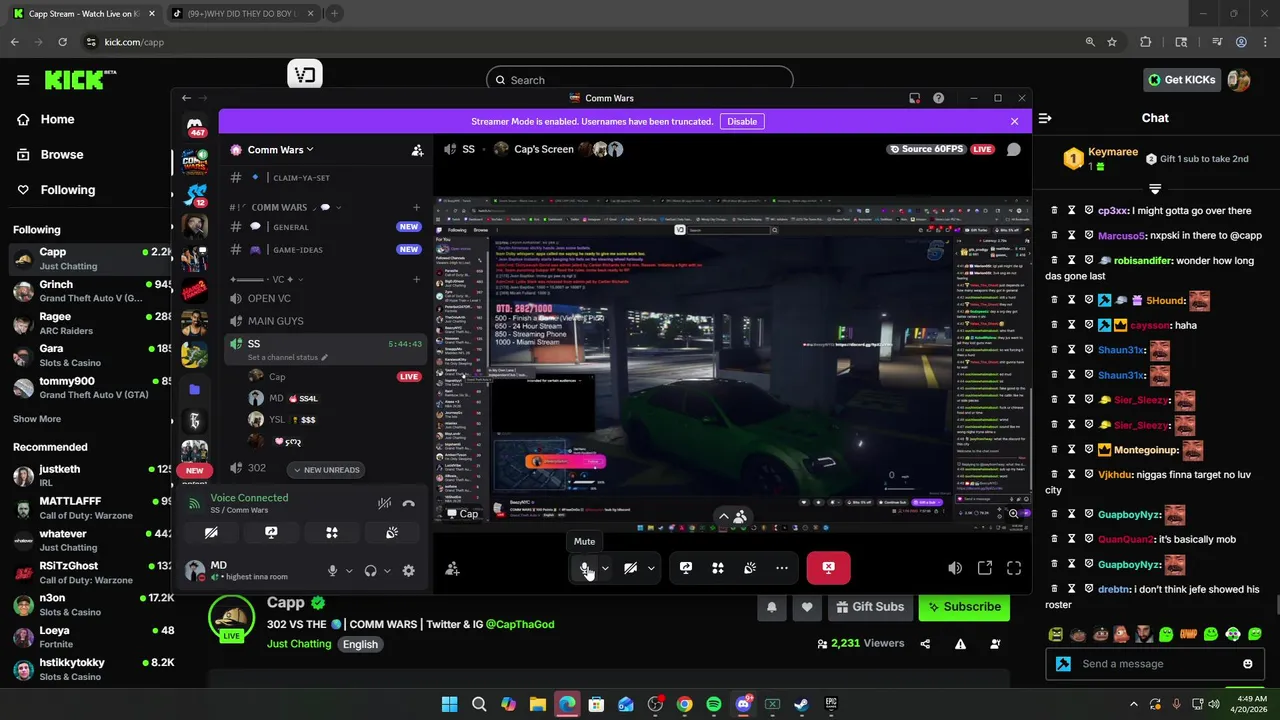The width and height of the screenshot is (1280, 720).
Task: Join MAIN GUYS voice channel
Action: pos(324,321)
